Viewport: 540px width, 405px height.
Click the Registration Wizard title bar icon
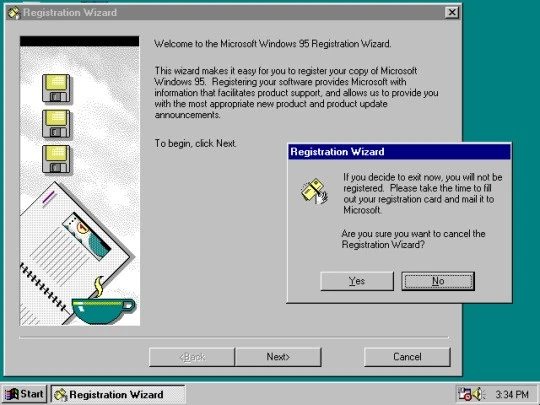click(x=14, y=13)
